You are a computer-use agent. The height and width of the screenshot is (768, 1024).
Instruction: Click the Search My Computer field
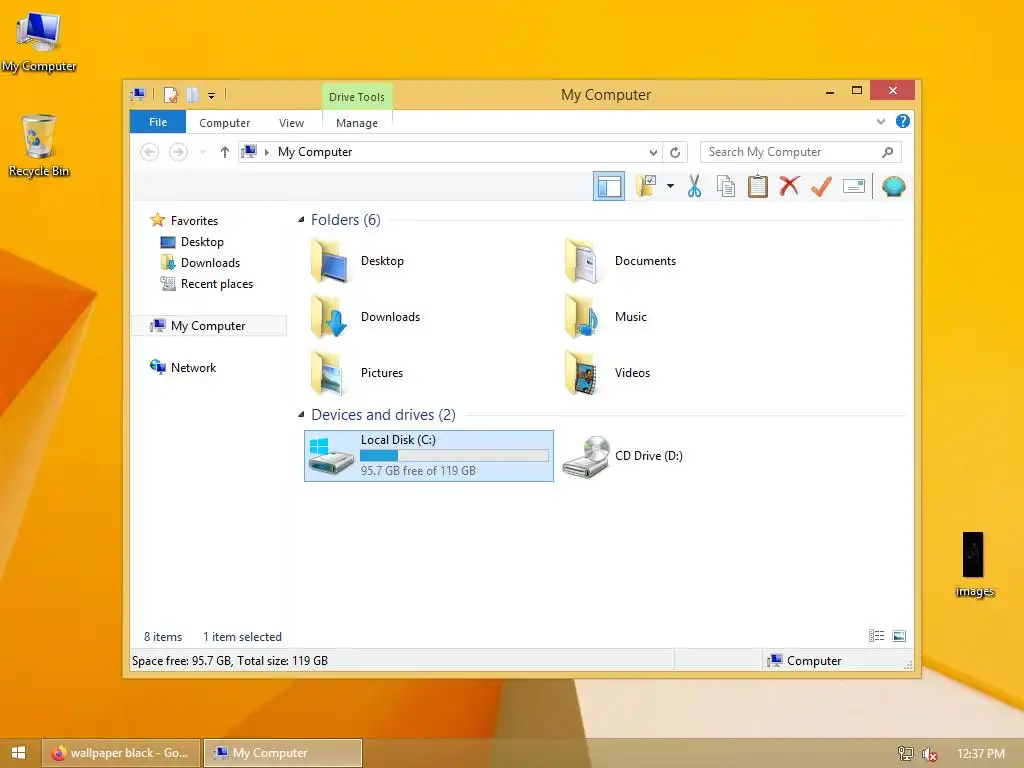pos(801,152)
